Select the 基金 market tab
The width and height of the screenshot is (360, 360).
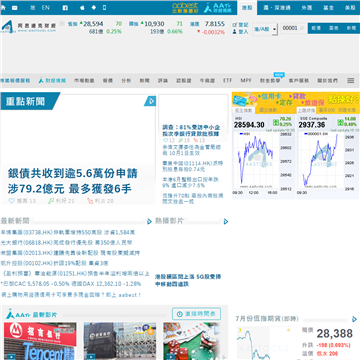point(329,8)
